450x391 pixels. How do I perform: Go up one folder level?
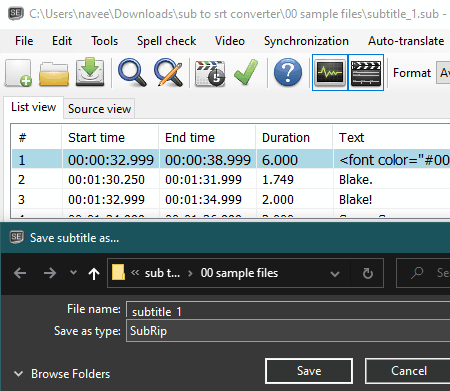[x=94, y=273]
